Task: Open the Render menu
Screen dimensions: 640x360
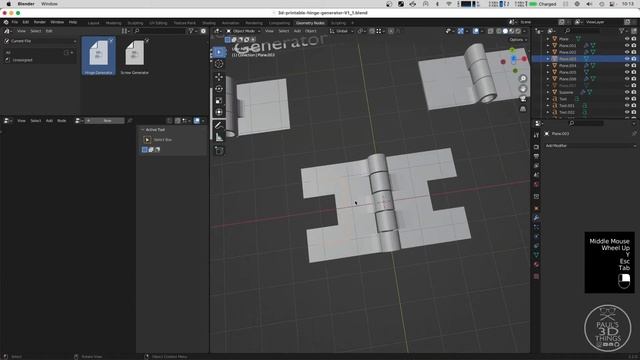Action: (x=40, y=22)
